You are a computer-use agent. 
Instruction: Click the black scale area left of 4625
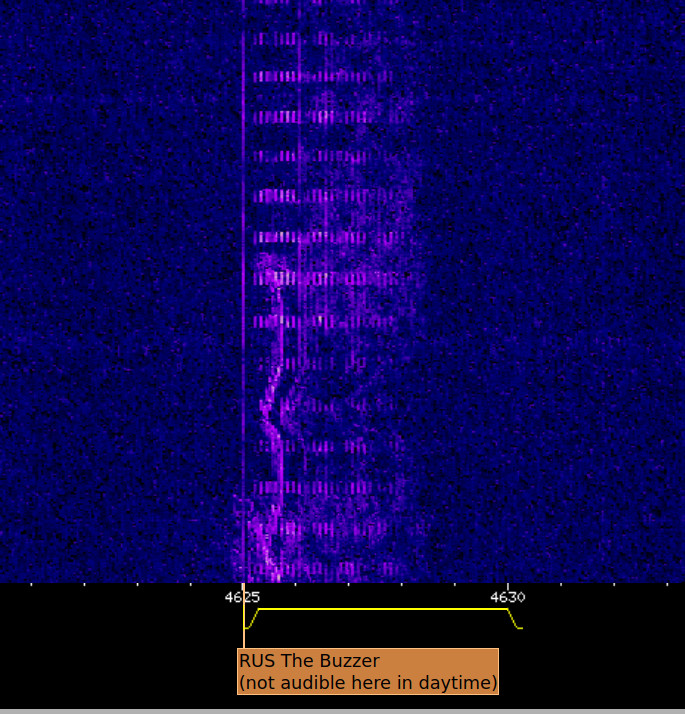110,640
